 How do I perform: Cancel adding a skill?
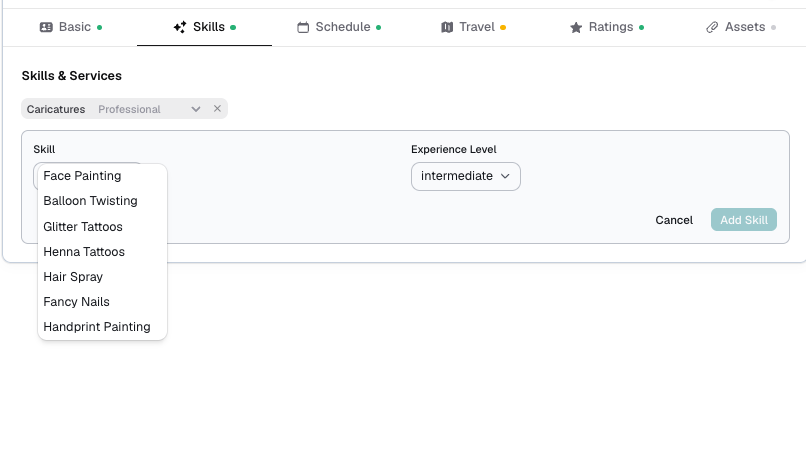tap(674, 220)
